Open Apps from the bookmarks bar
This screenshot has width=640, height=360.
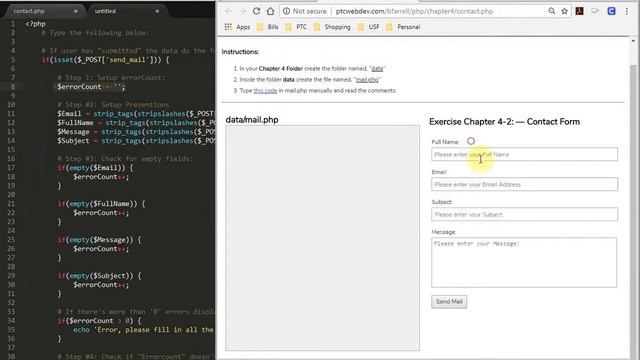tap(237, 27)
